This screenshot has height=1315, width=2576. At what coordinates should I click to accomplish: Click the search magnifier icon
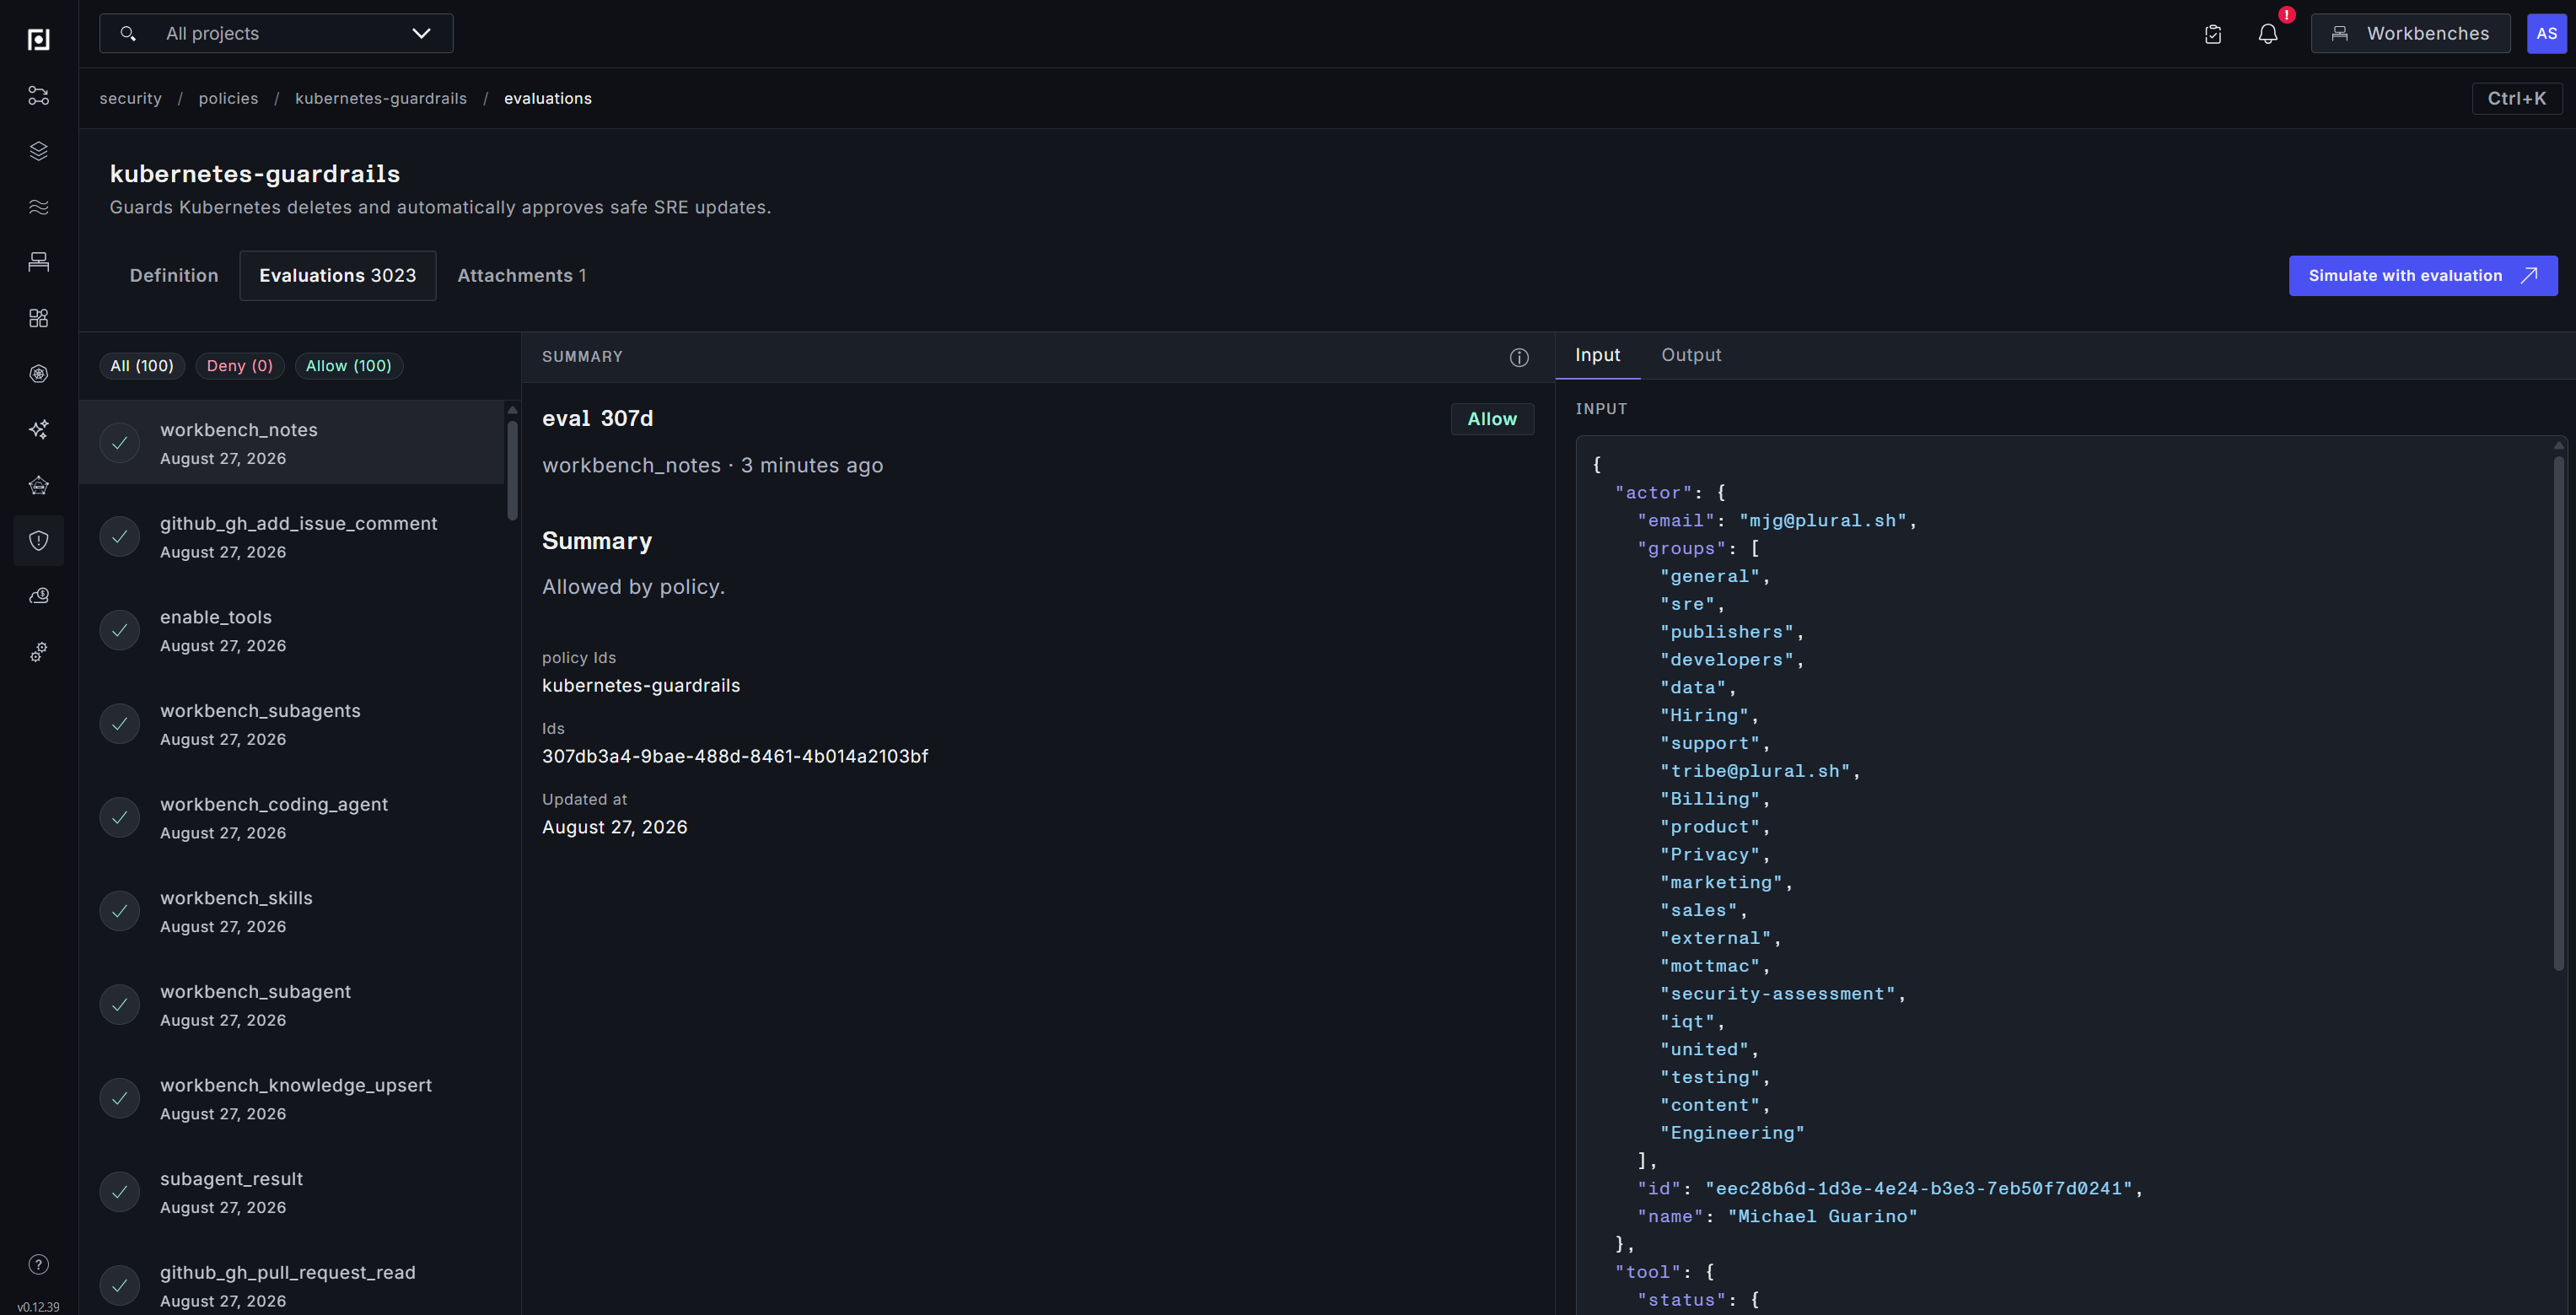coord(128,34)
